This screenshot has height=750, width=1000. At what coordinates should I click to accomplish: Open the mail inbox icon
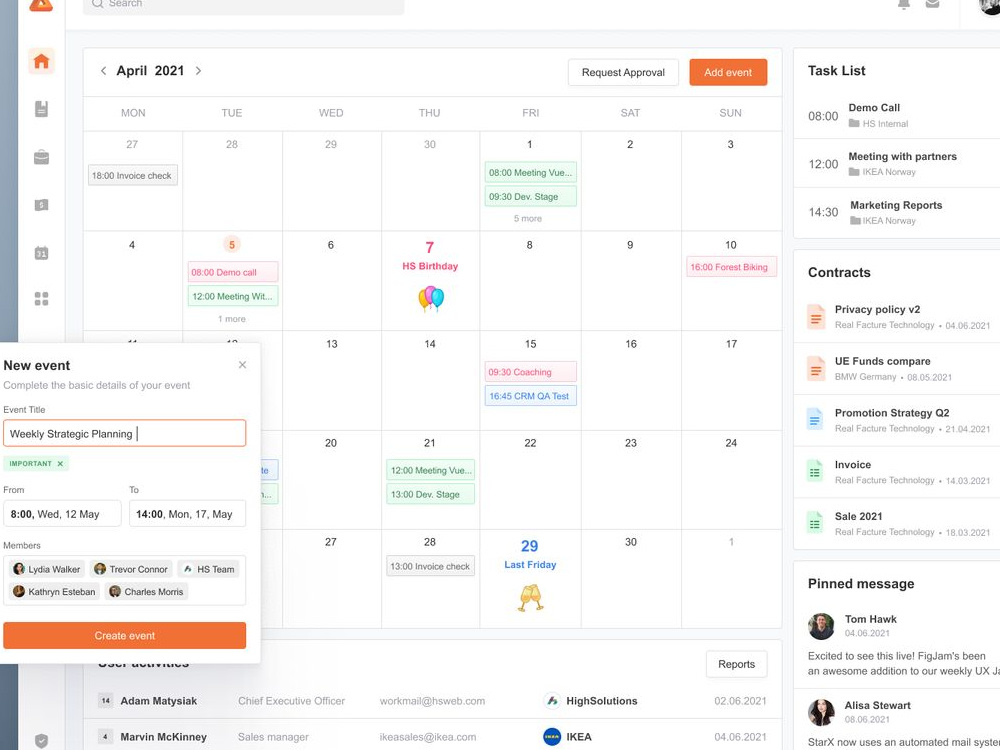coord(932,4)
